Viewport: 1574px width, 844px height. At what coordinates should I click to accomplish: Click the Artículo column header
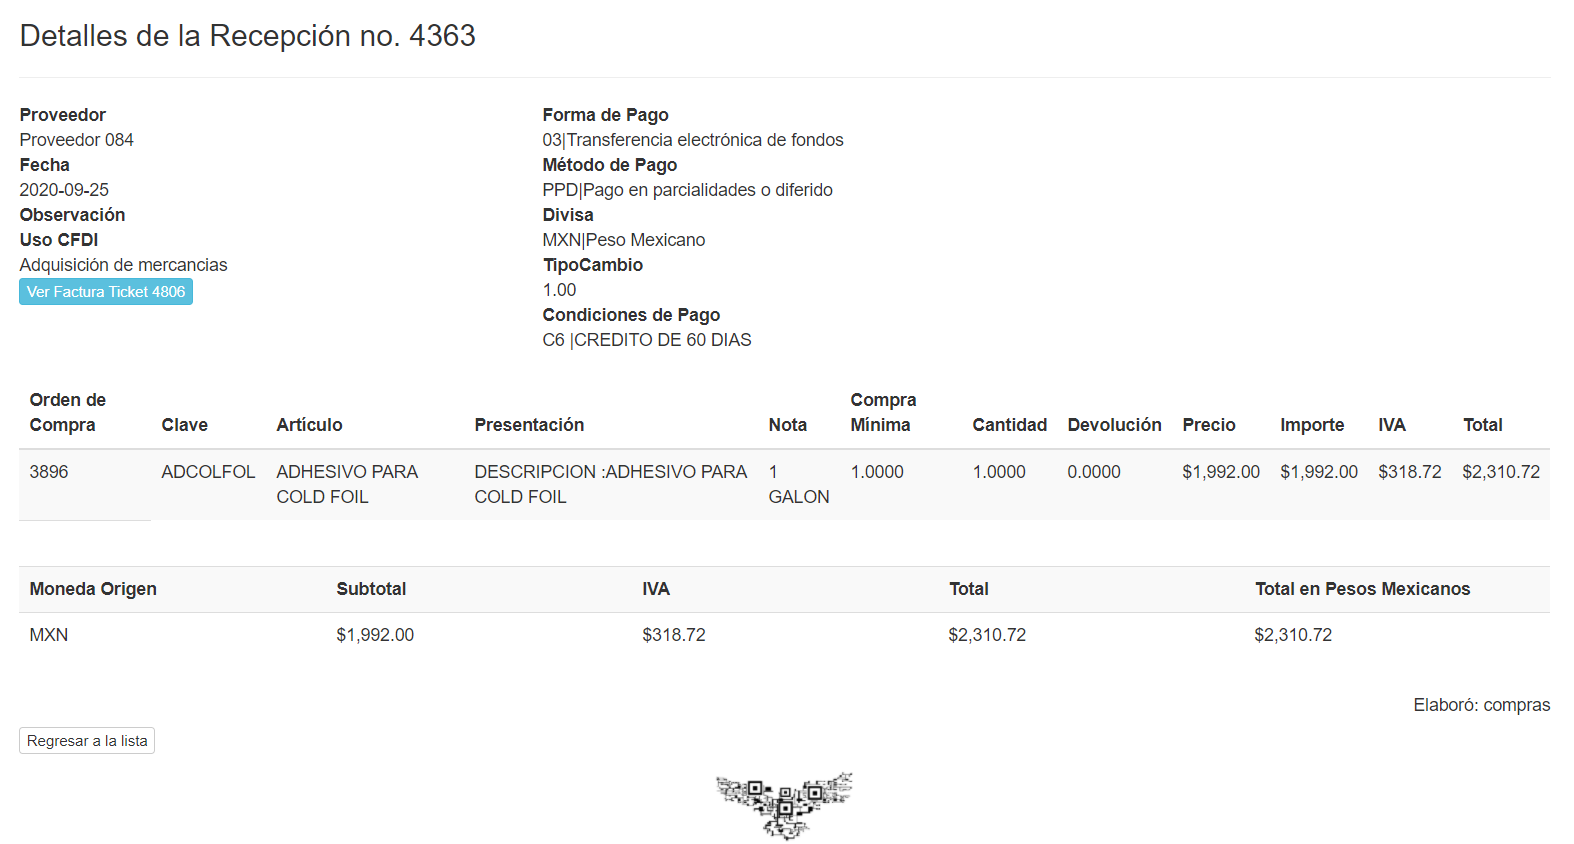click(x=309, y=425)
